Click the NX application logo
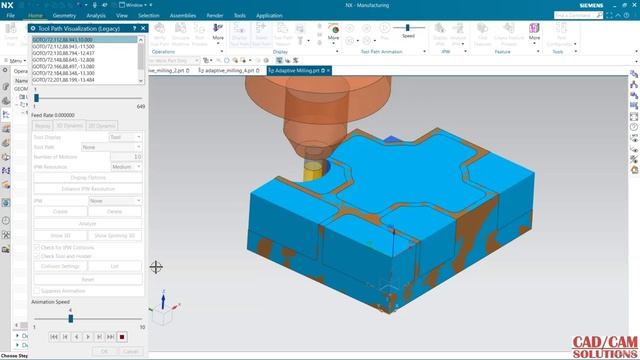Viewport: 640px width, 360px height. [x=7, y=5]
